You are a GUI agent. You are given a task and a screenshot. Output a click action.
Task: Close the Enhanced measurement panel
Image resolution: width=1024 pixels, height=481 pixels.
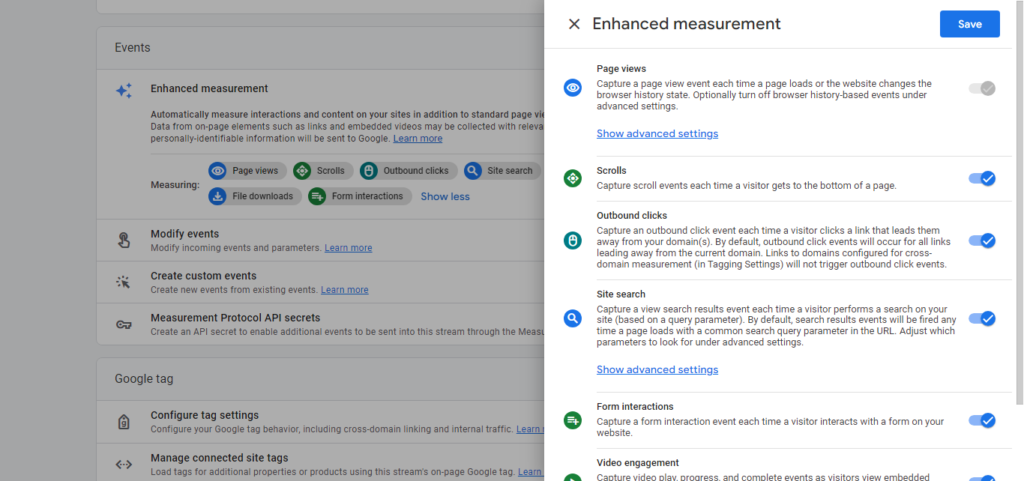[574, 24]
